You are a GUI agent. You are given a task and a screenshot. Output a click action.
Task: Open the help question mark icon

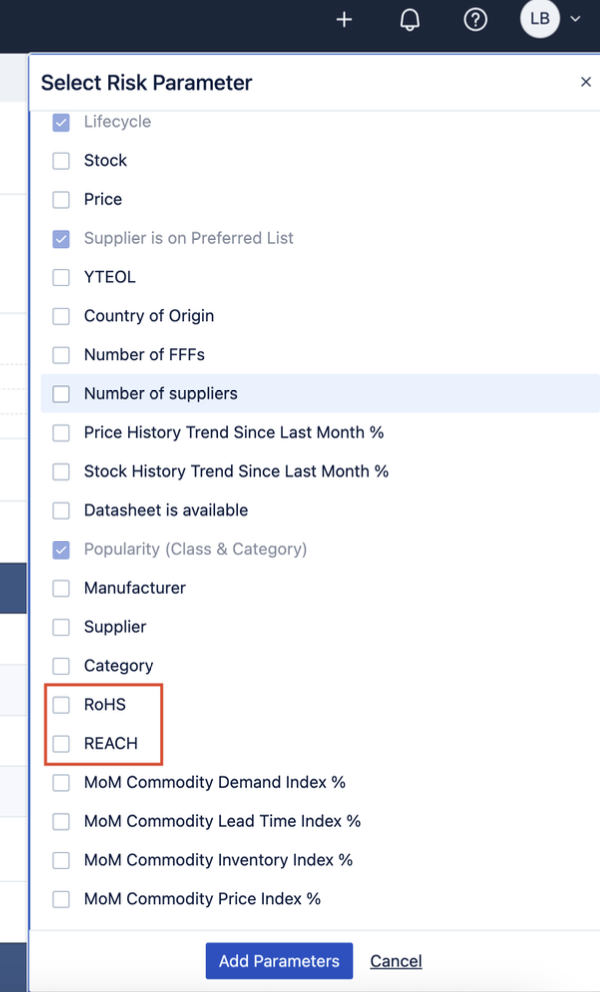coord(476,19)
